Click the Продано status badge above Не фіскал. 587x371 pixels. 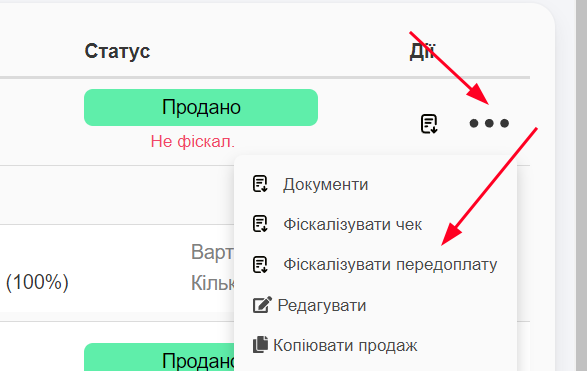coord(201,107)
